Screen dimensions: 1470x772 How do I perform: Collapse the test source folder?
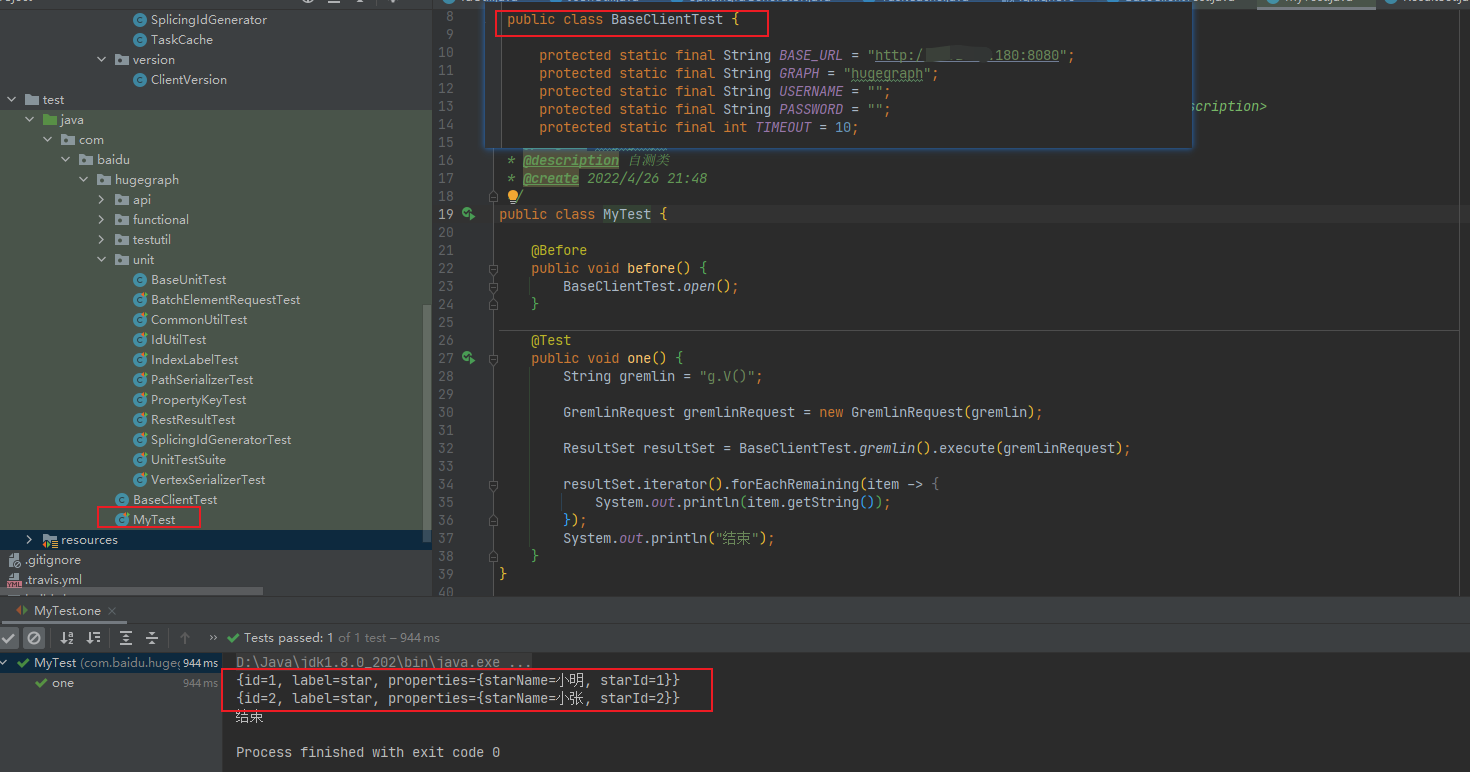point(12,99)
